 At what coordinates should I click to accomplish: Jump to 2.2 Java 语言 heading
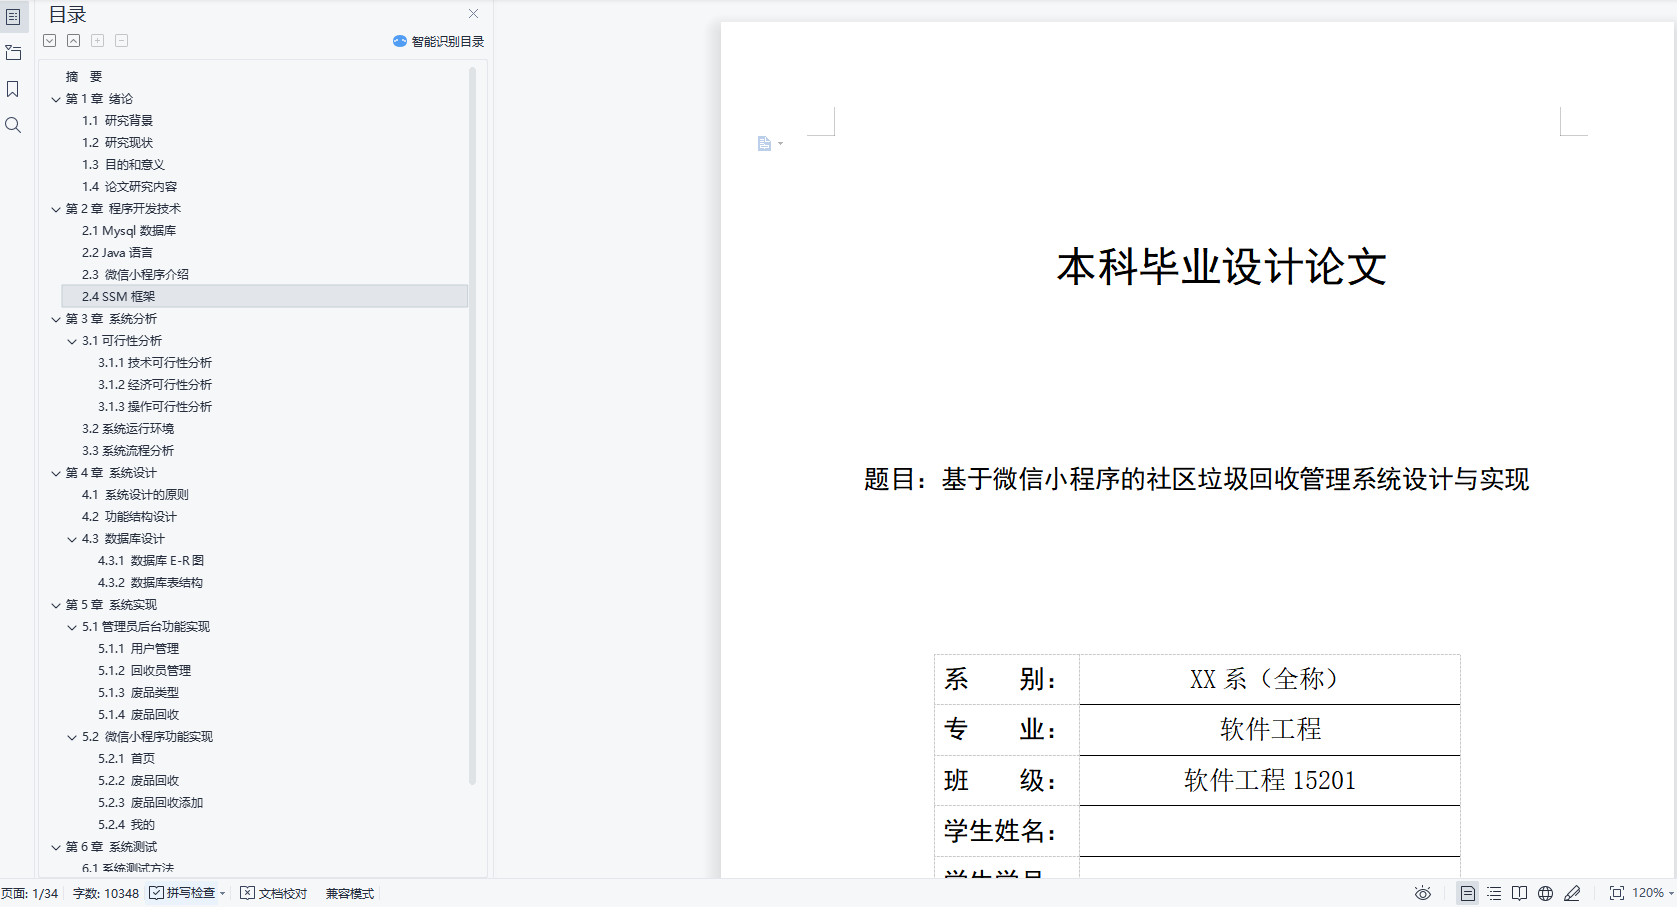coord(117,253)
